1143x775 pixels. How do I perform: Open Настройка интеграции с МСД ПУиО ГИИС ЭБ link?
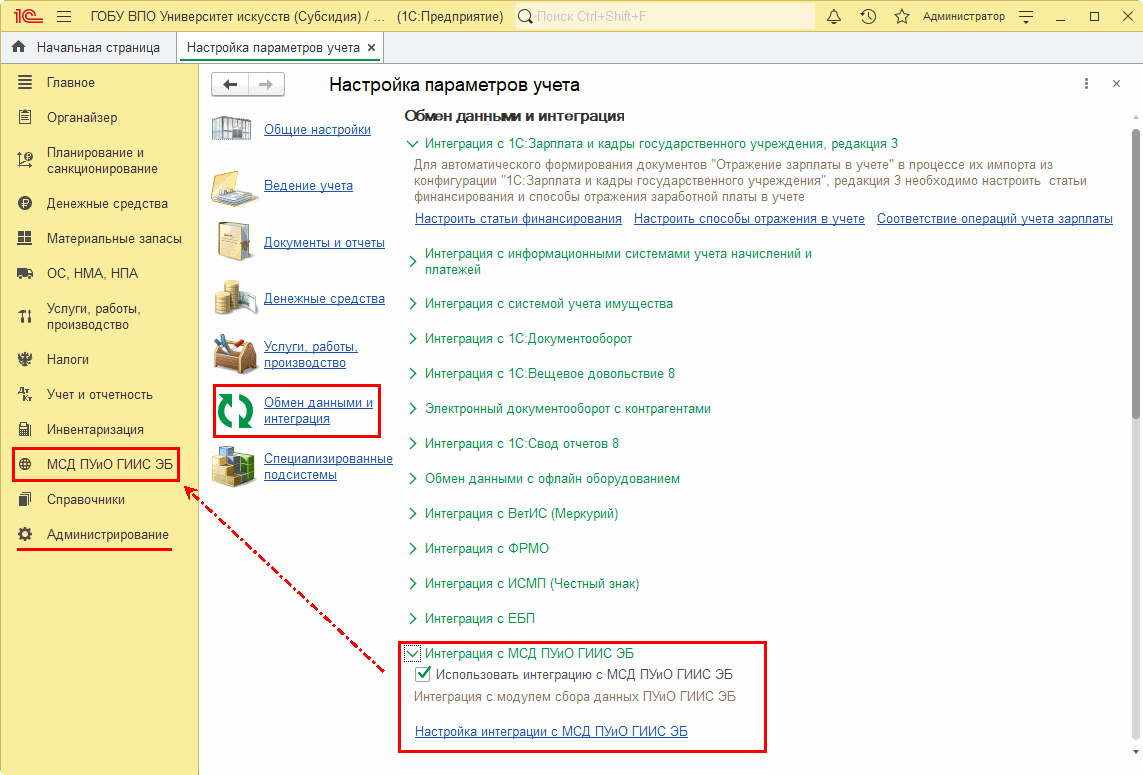551,732
